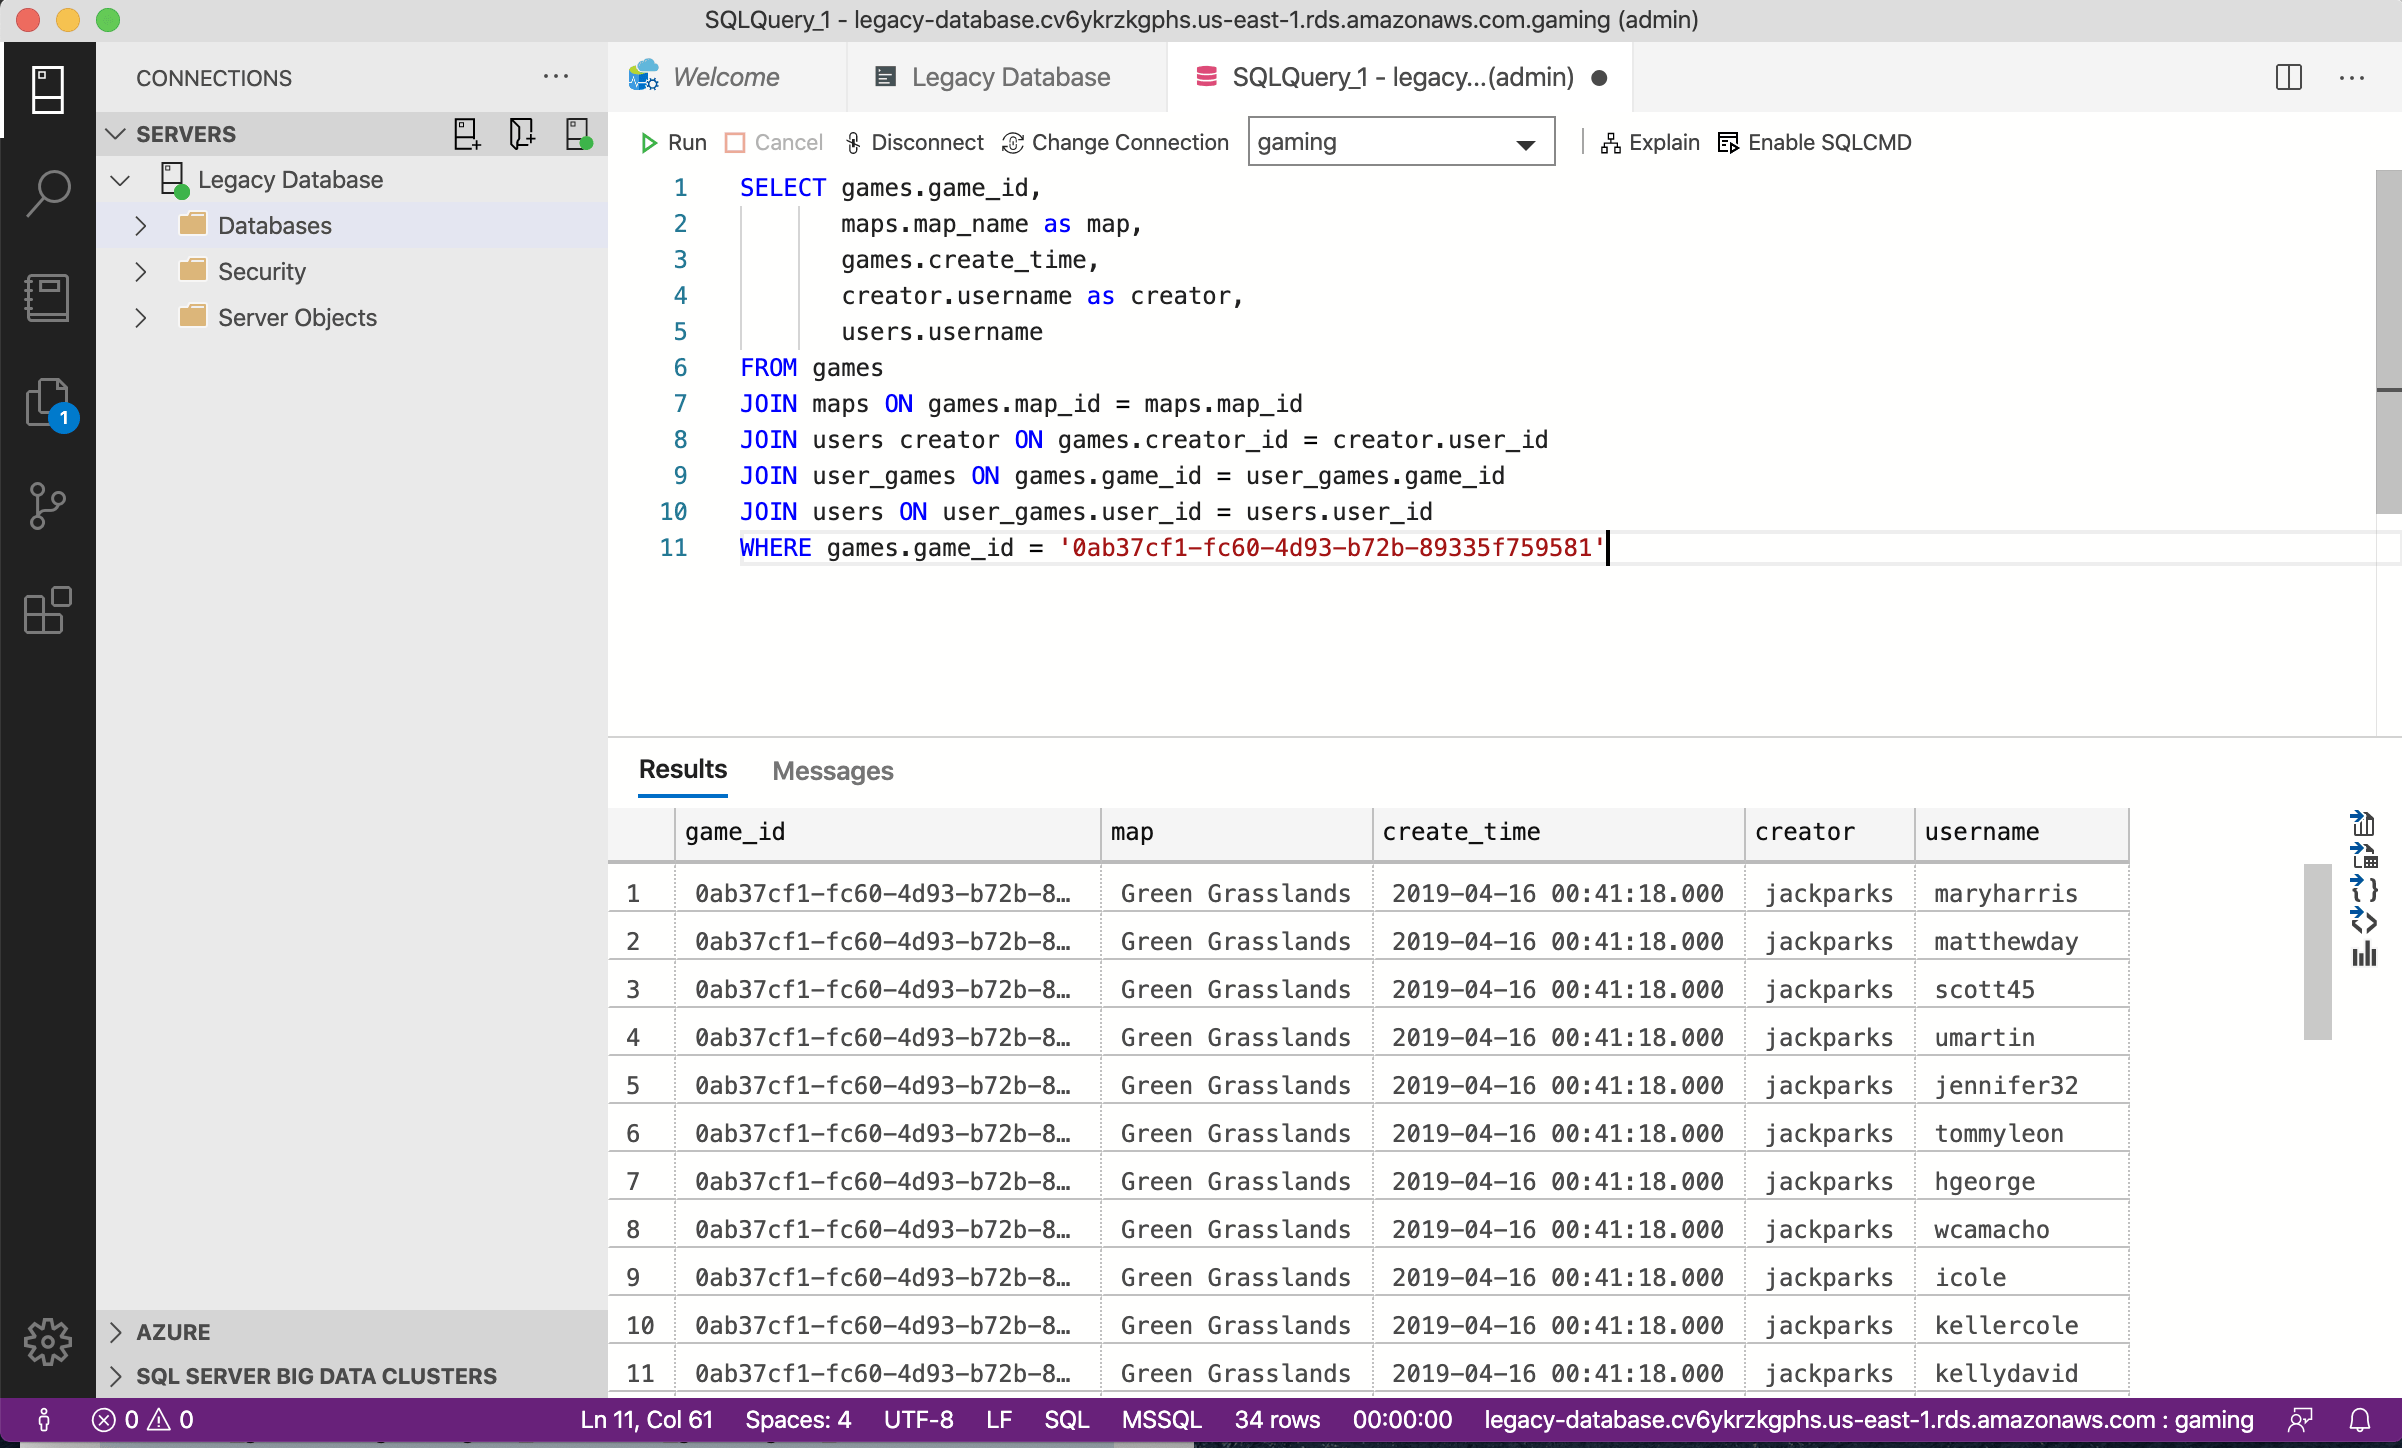The image size is (2402, 1448).
Task: Run the query
Action: [x=673, y=143]
